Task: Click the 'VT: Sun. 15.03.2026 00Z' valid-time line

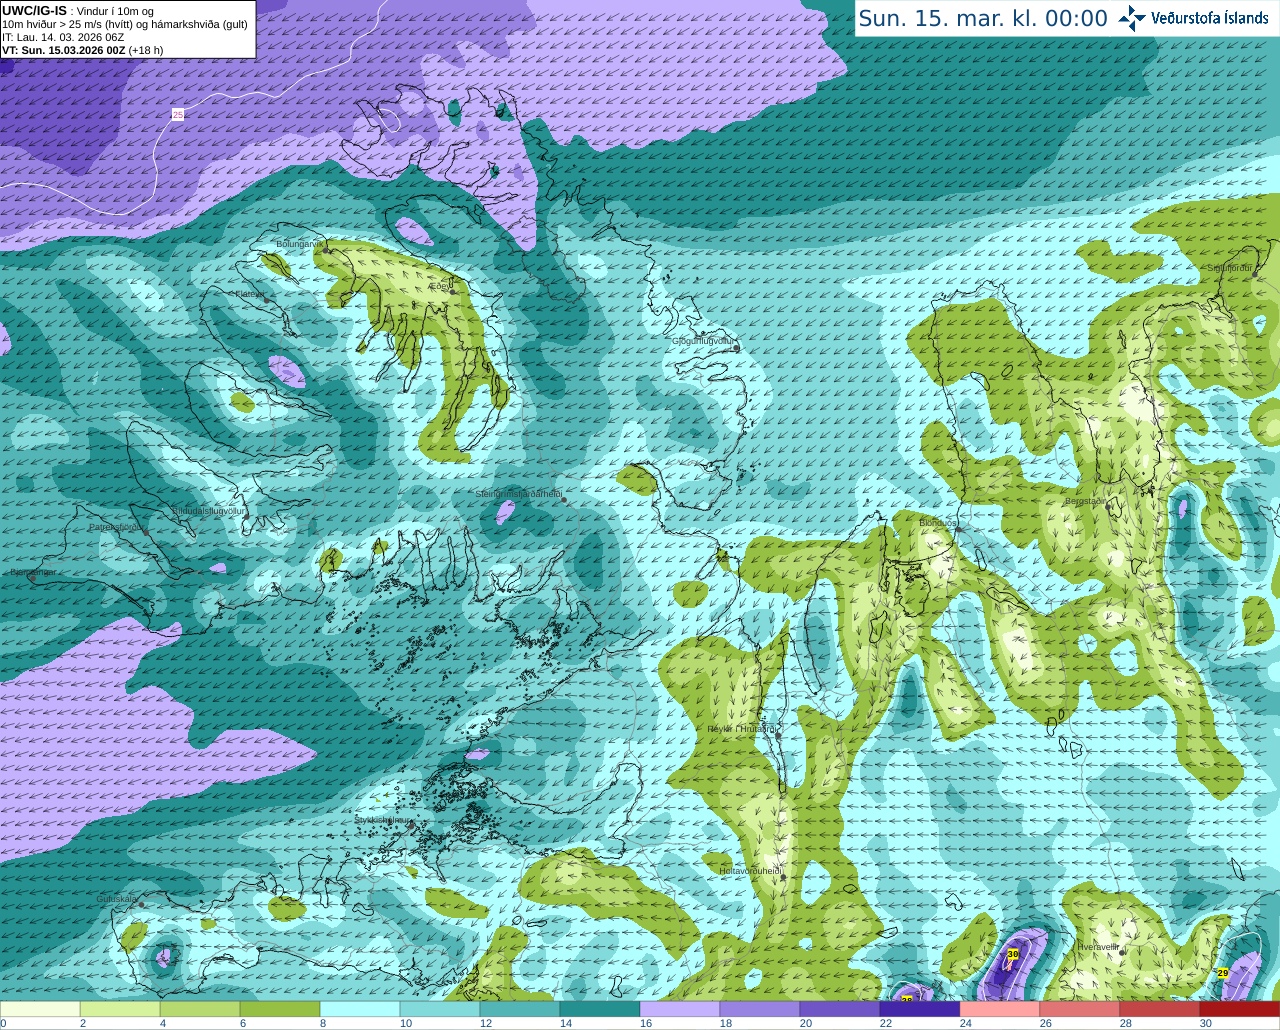Action: [x=63, y=50]
